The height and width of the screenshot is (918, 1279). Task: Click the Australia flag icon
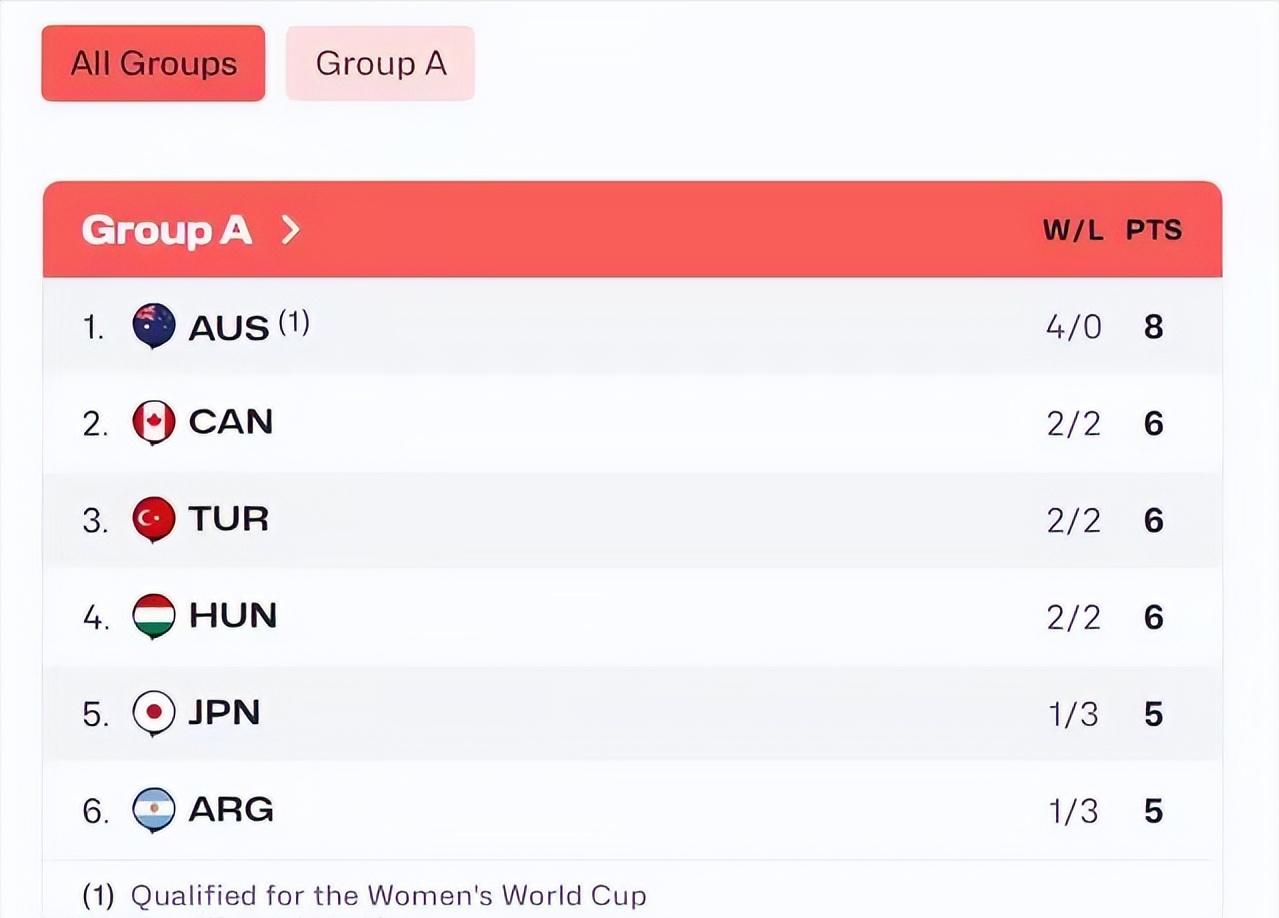154,326
